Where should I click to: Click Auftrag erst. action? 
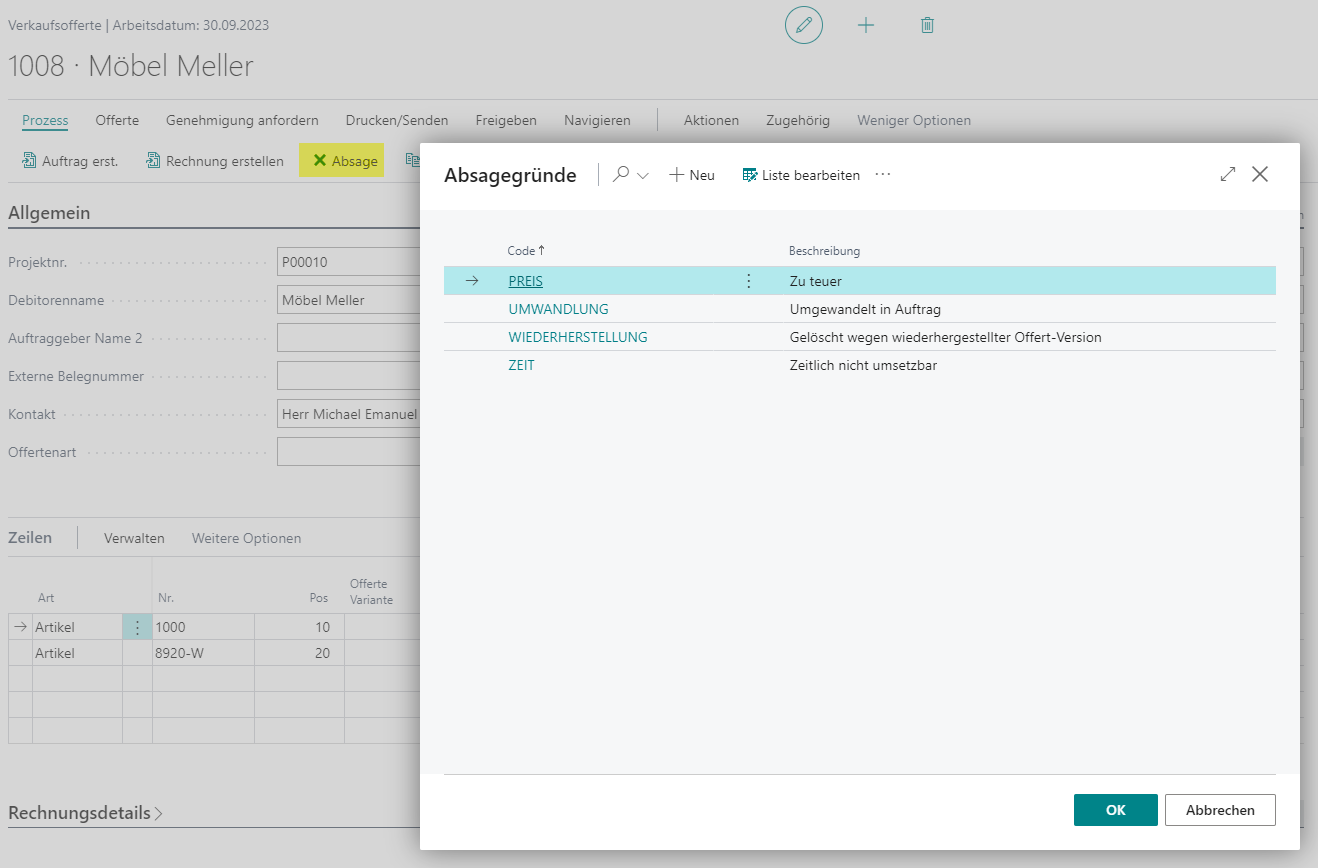click(x=70, y=160)
